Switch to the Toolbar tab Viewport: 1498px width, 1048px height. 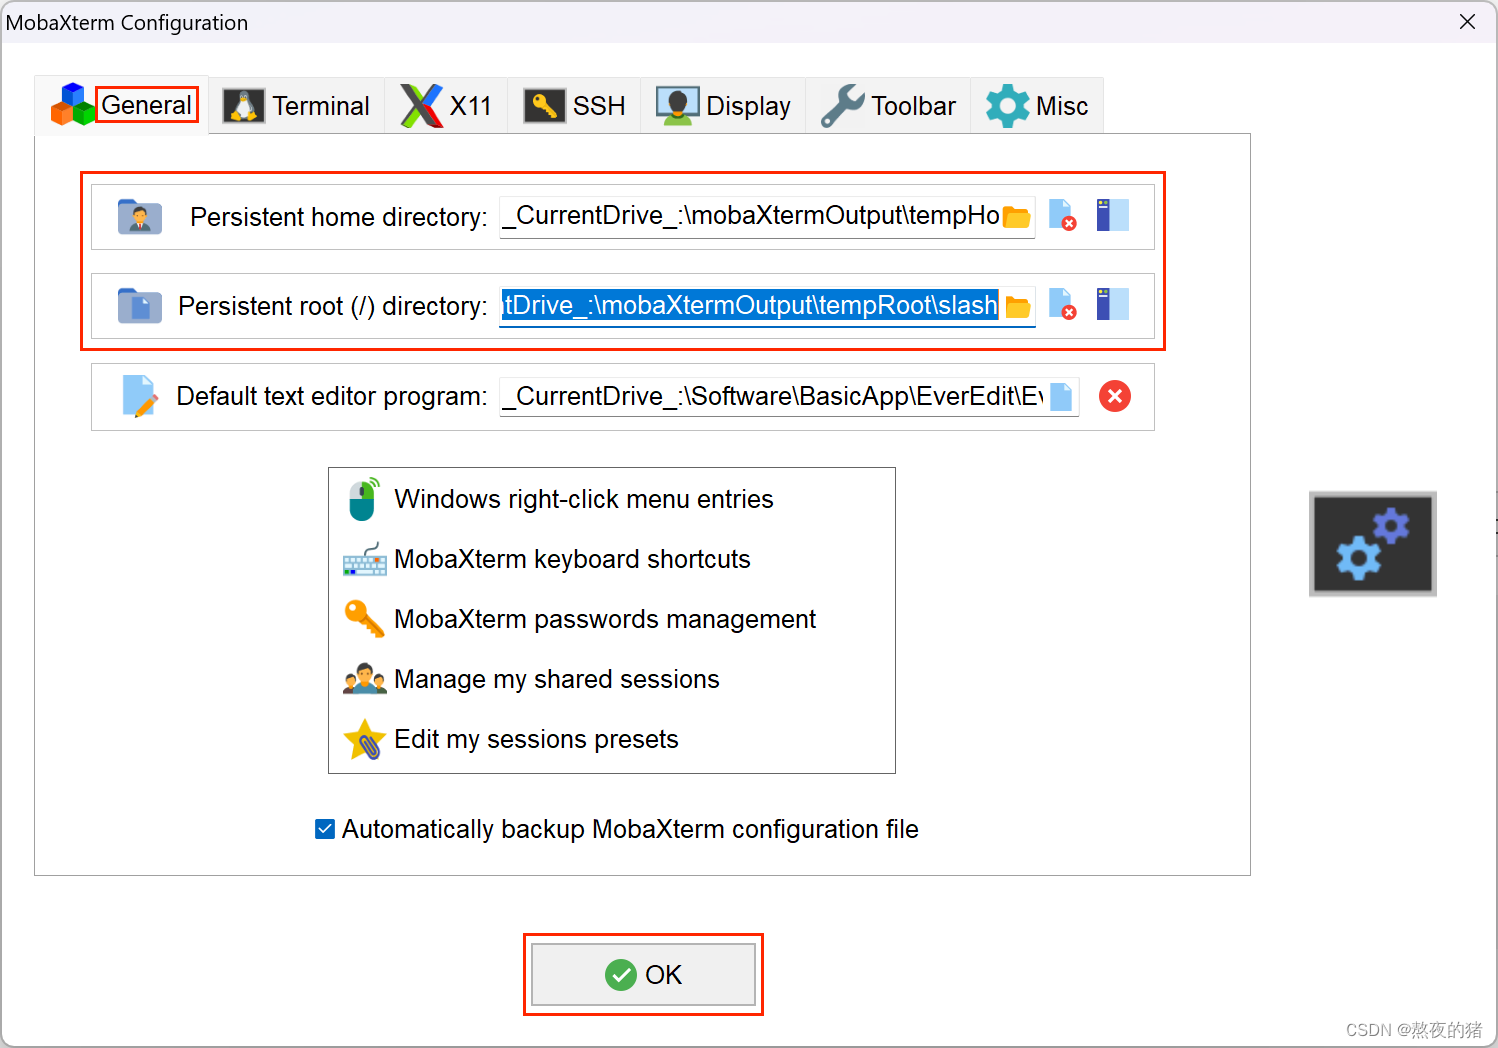(888, 105)
